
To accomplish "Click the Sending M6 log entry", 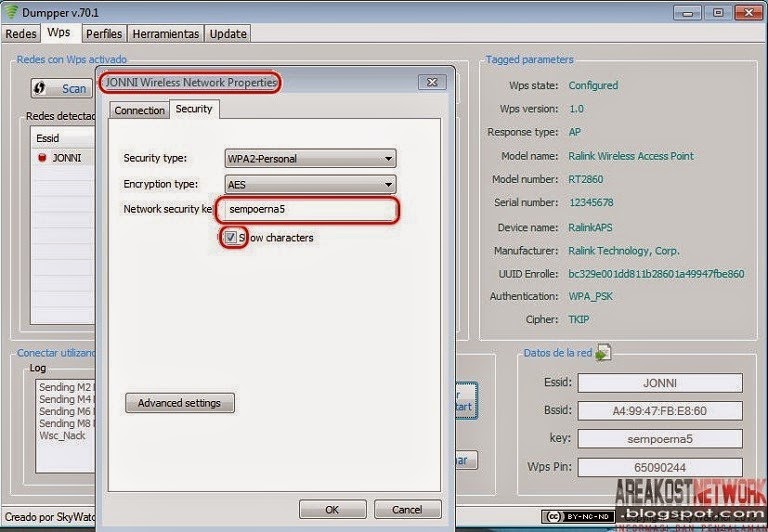I will [x=67, y=411].
